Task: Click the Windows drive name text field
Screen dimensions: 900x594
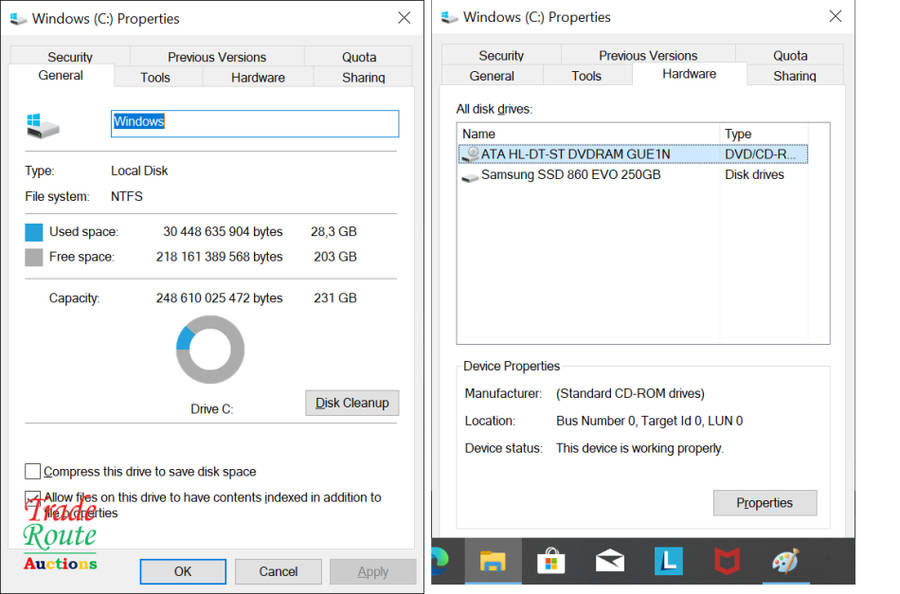Action: coord(254,123)
